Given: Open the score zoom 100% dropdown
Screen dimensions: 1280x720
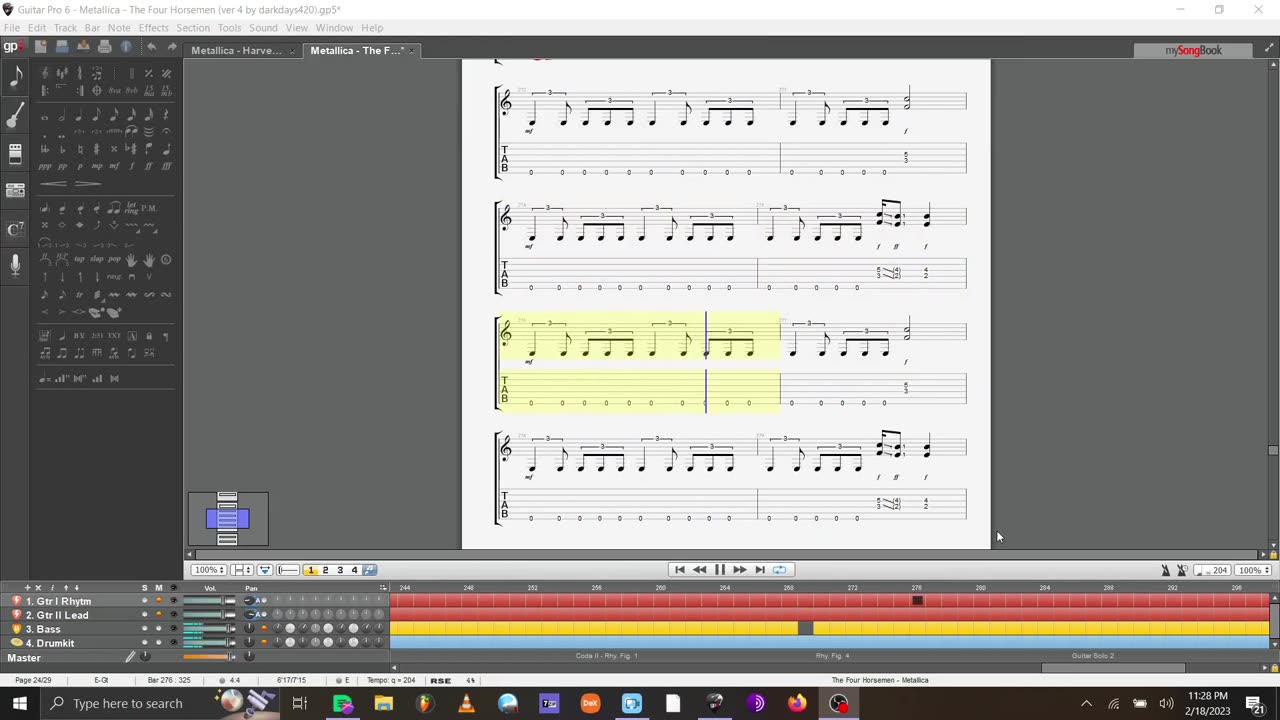Looking at the screenshot, I should click(x=209, y=570).
